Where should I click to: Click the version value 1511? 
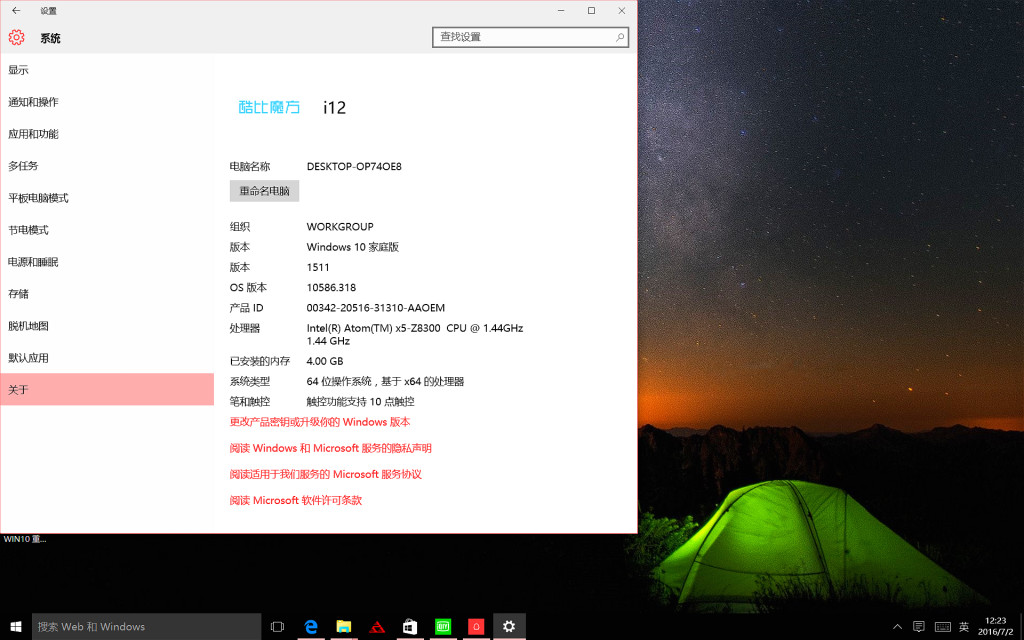point(318,267)
